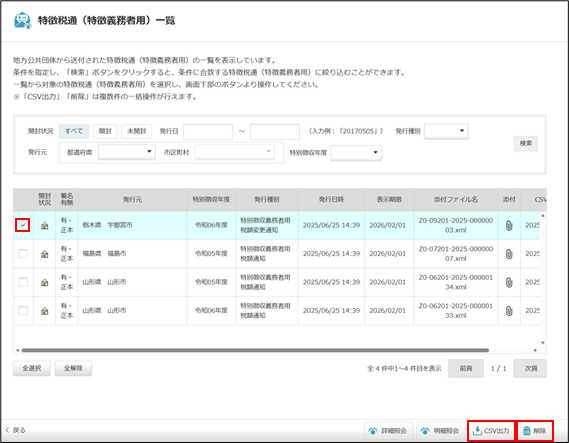Click opened-envelope icon in 山形県 令和06年度 row

[x=45, y=311]
